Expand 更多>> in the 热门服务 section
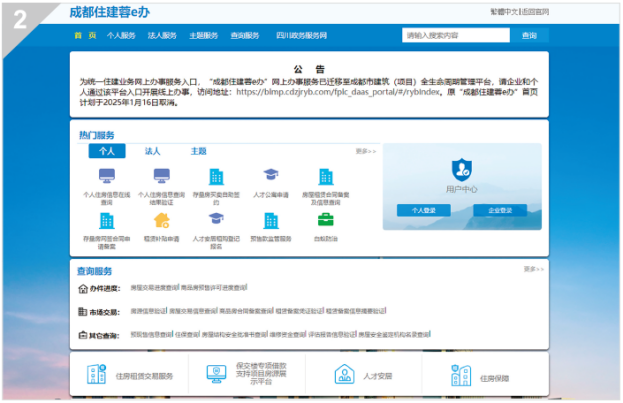This screenshot has width=623, height=403. [365, 151]
